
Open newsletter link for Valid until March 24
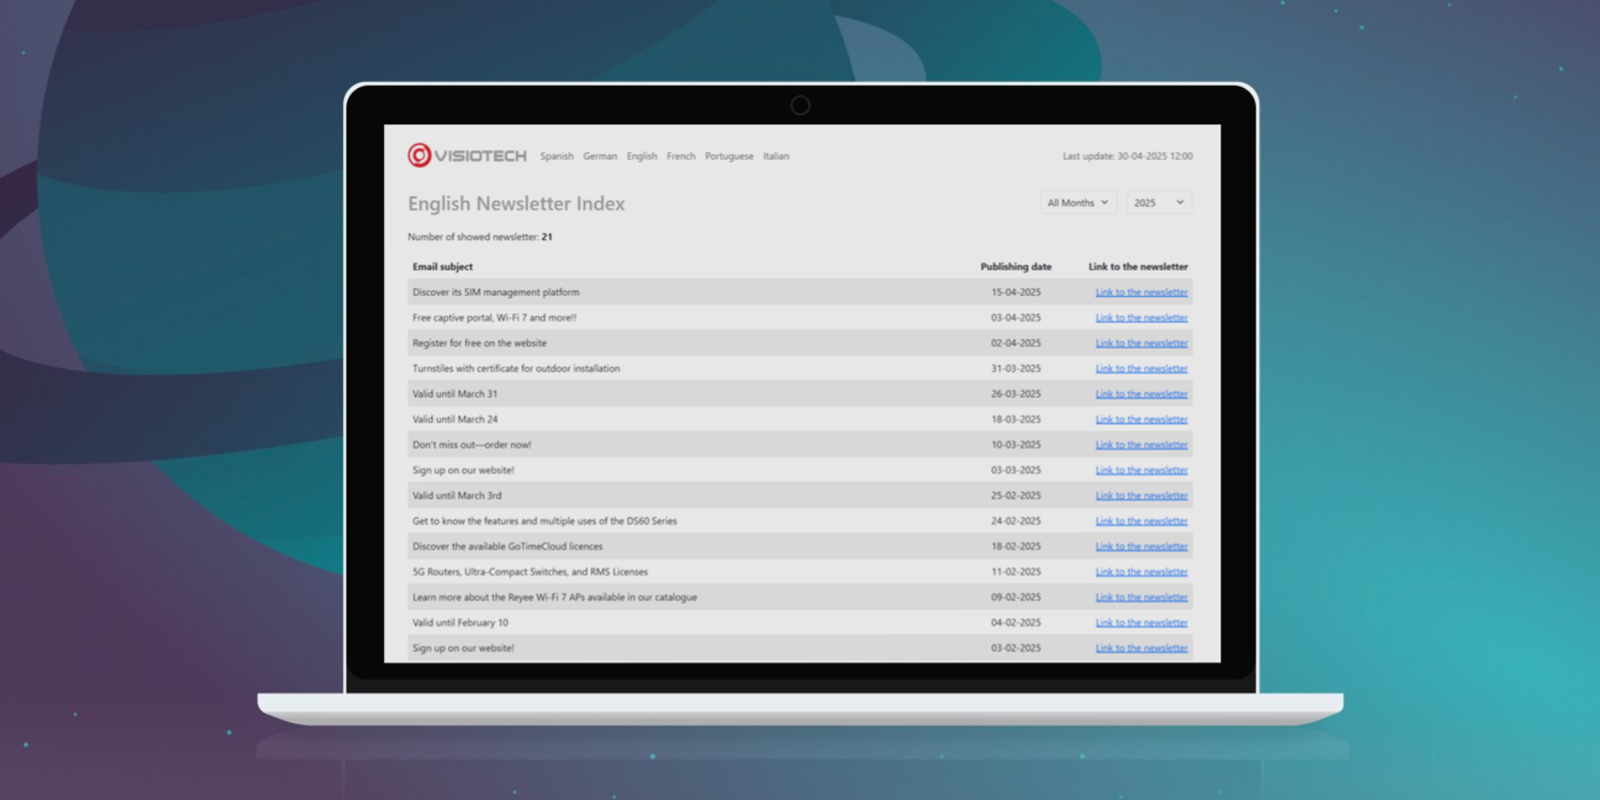1141,420
